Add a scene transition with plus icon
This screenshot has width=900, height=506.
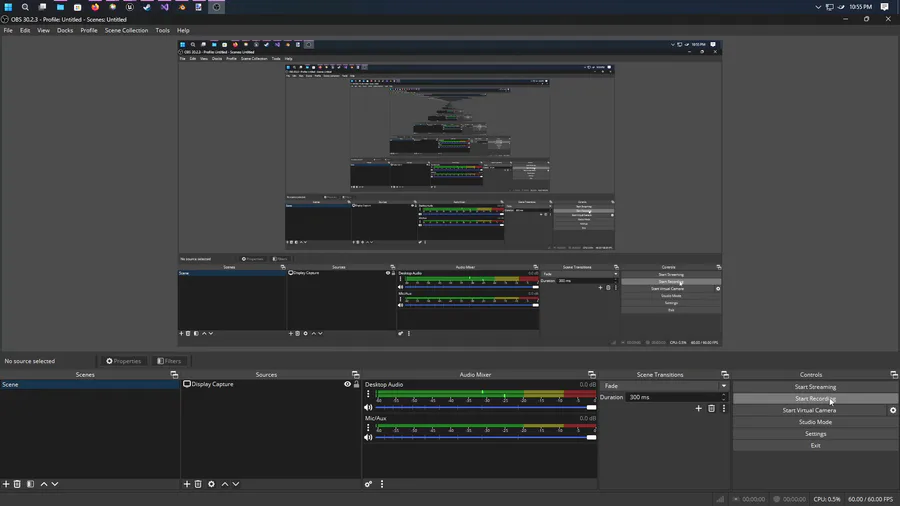[699, 408]
